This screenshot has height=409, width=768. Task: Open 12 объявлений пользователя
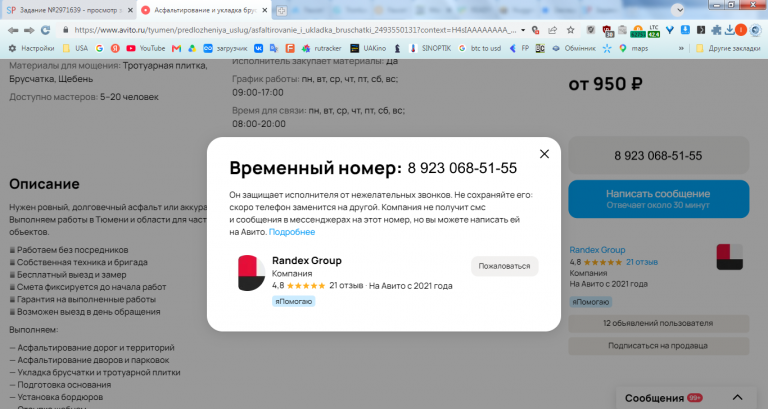[658, 323]
